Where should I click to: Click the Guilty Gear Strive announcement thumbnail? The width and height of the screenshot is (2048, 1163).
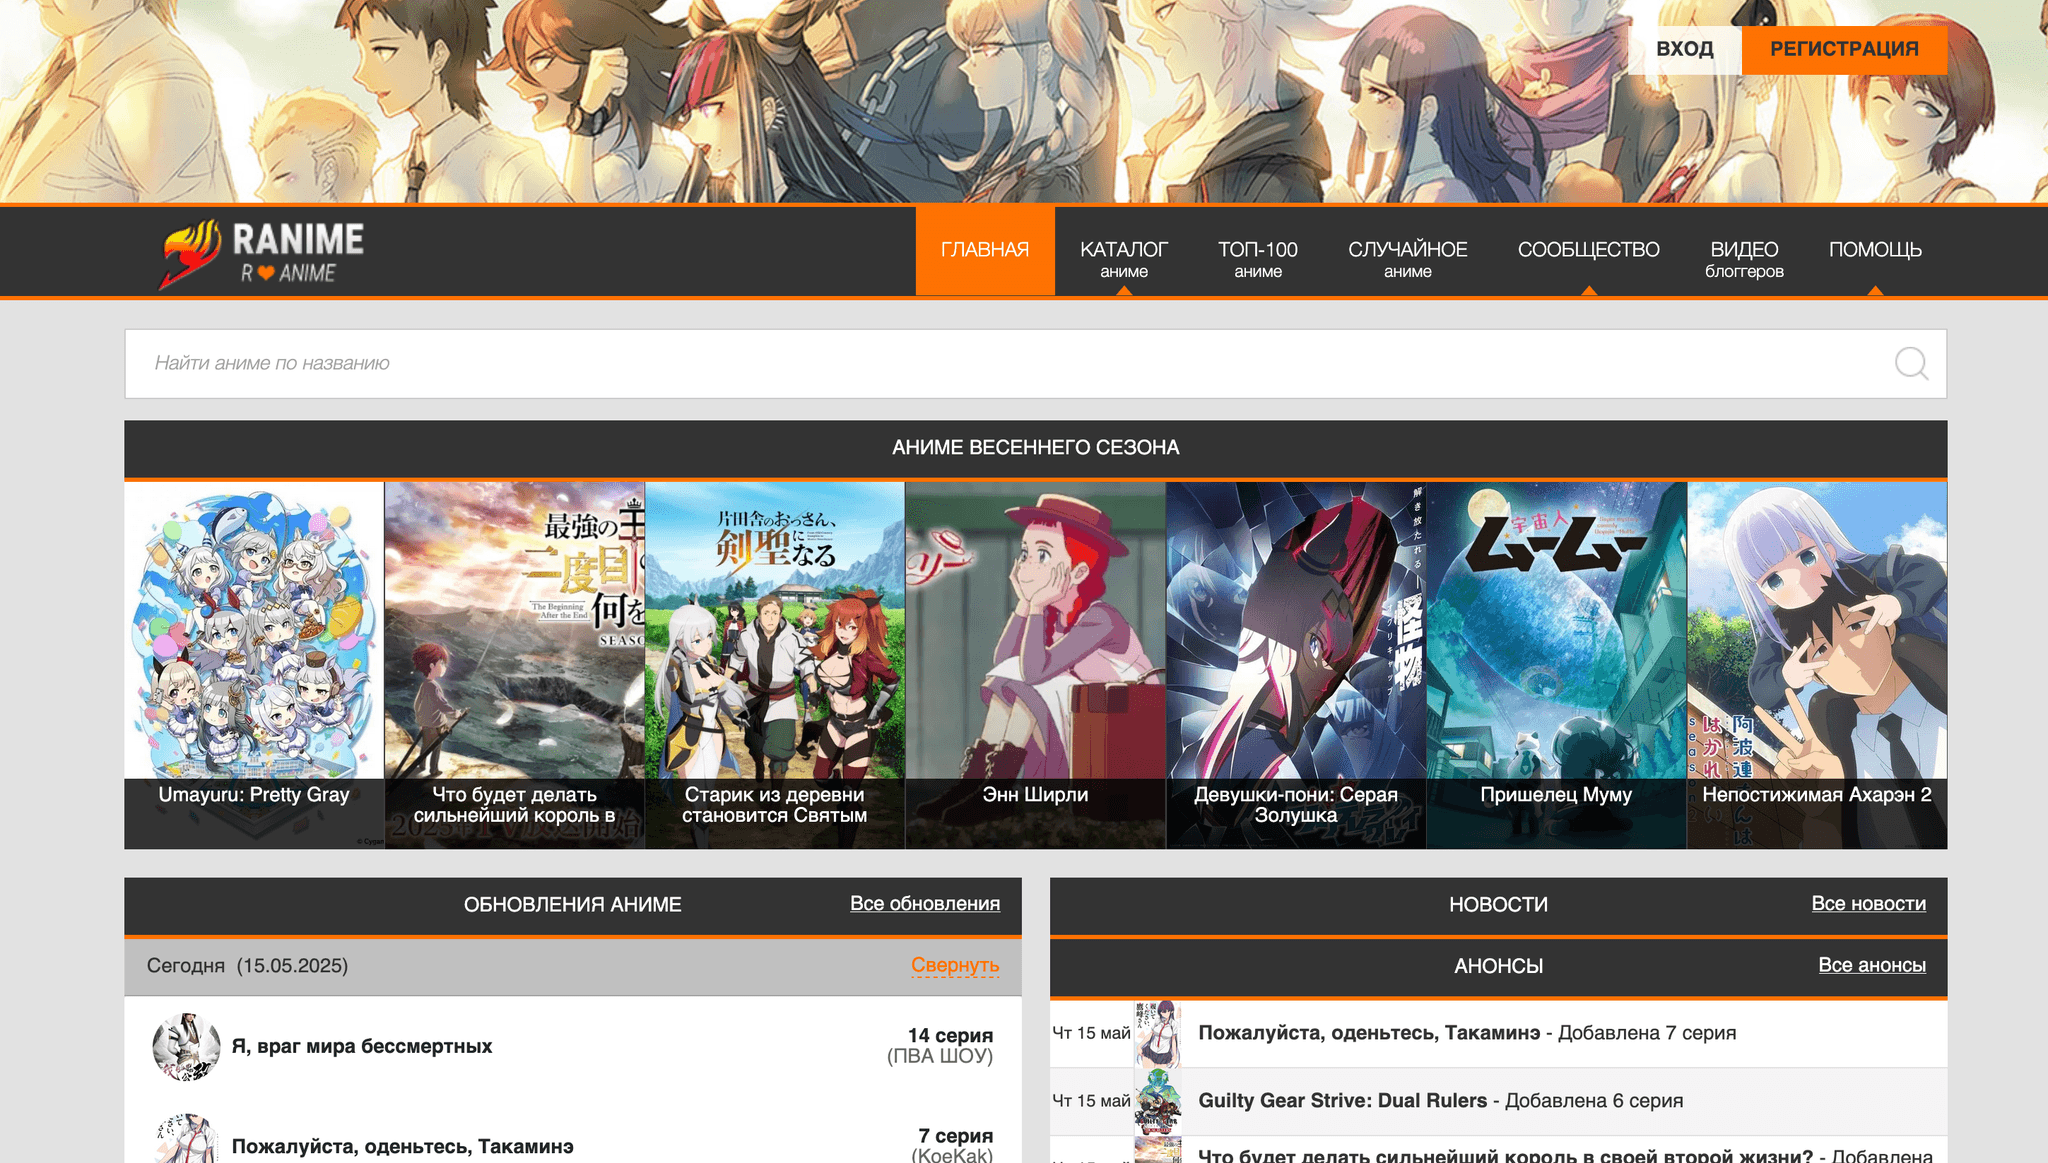pos(1158,1101)
